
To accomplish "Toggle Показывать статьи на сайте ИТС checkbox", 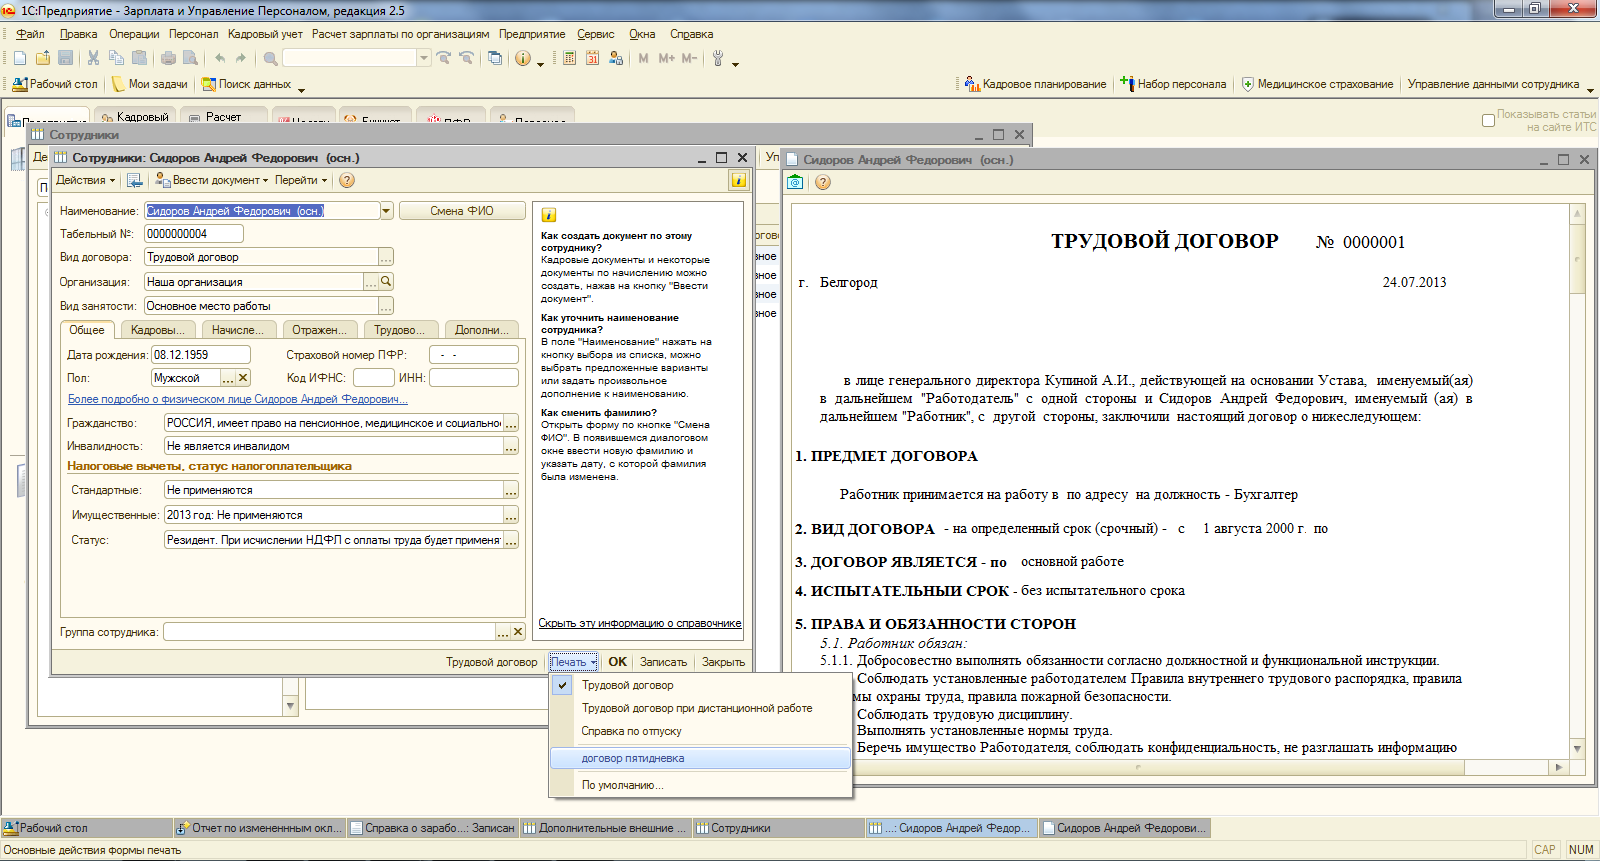I will 1488,120.
